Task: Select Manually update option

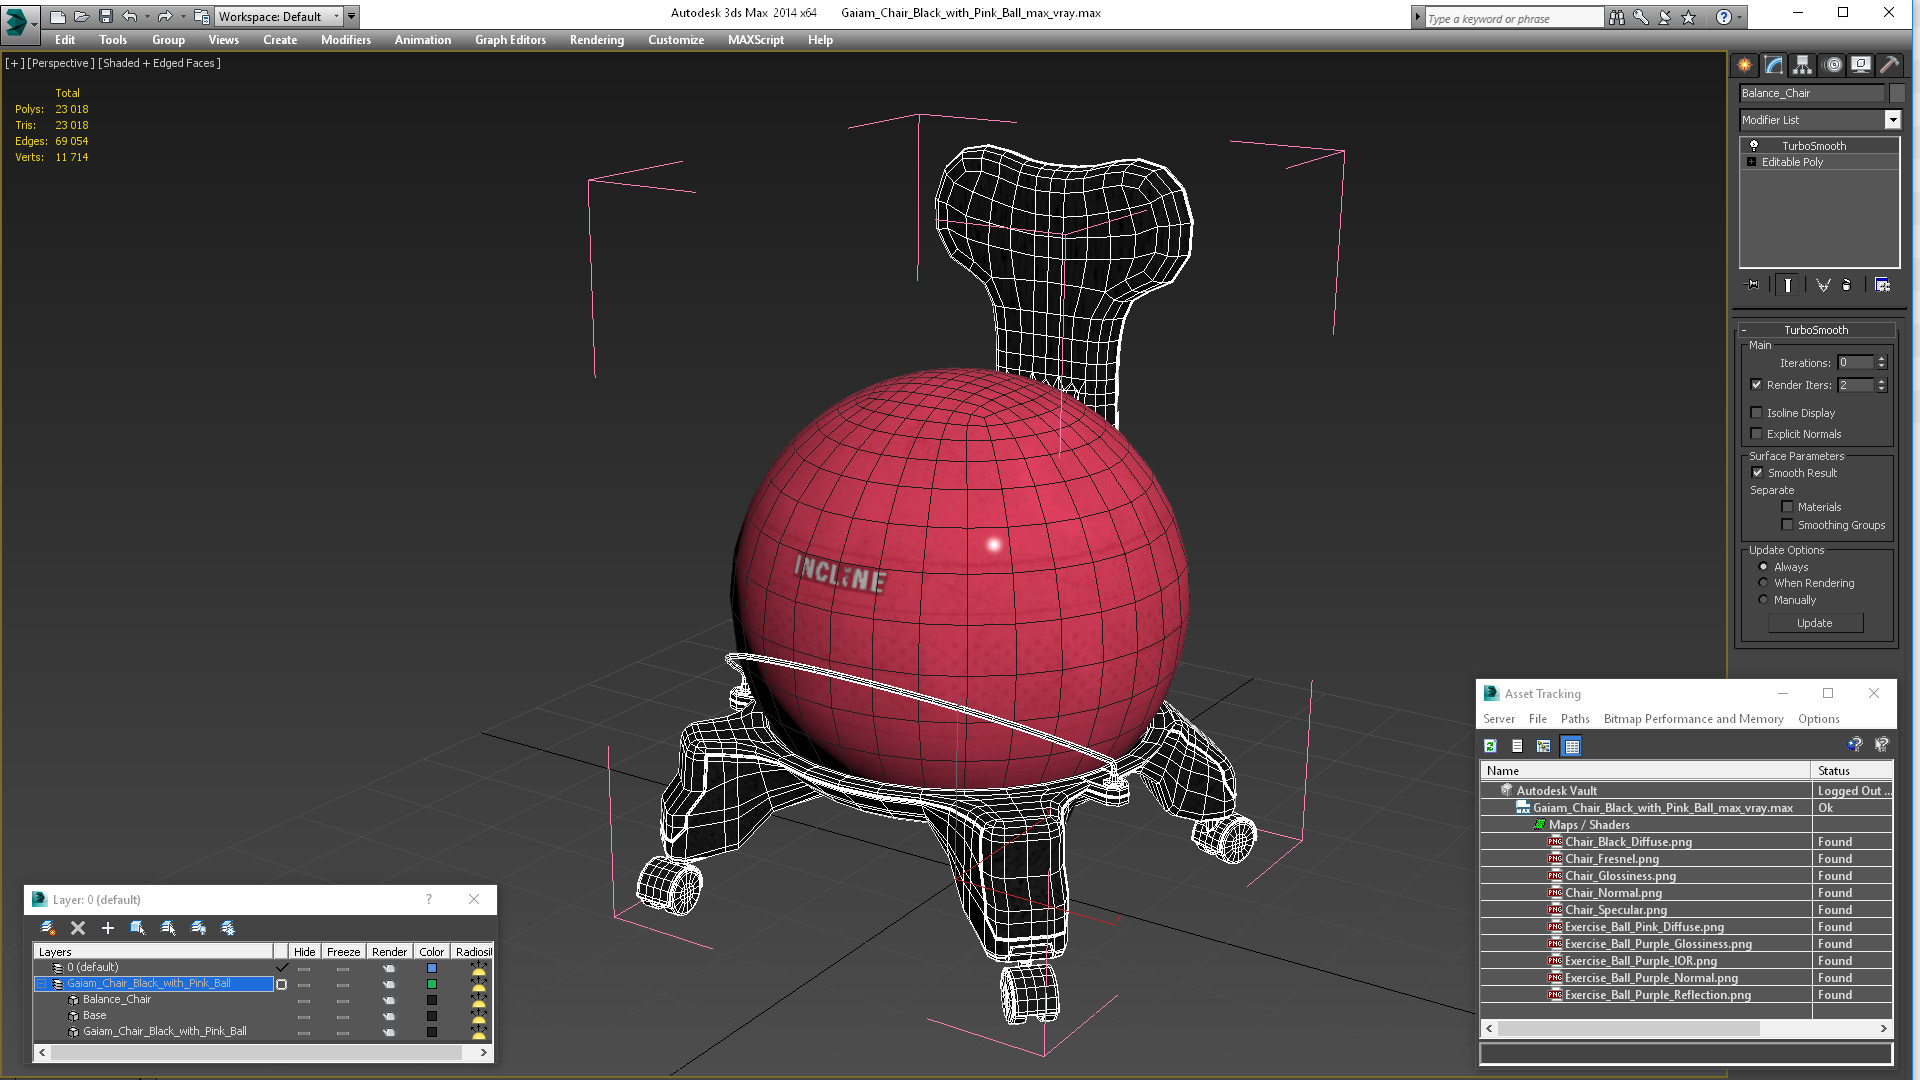Action: point(1764,600)
